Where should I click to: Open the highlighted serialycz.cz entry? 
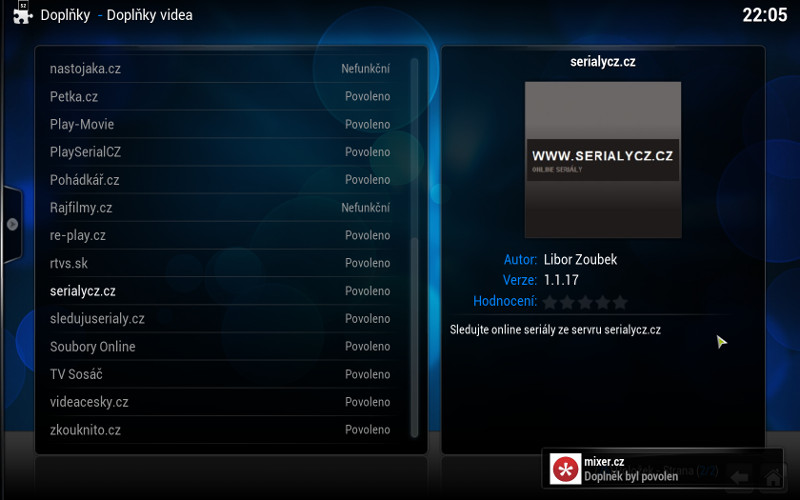click(x=221, y=291)
